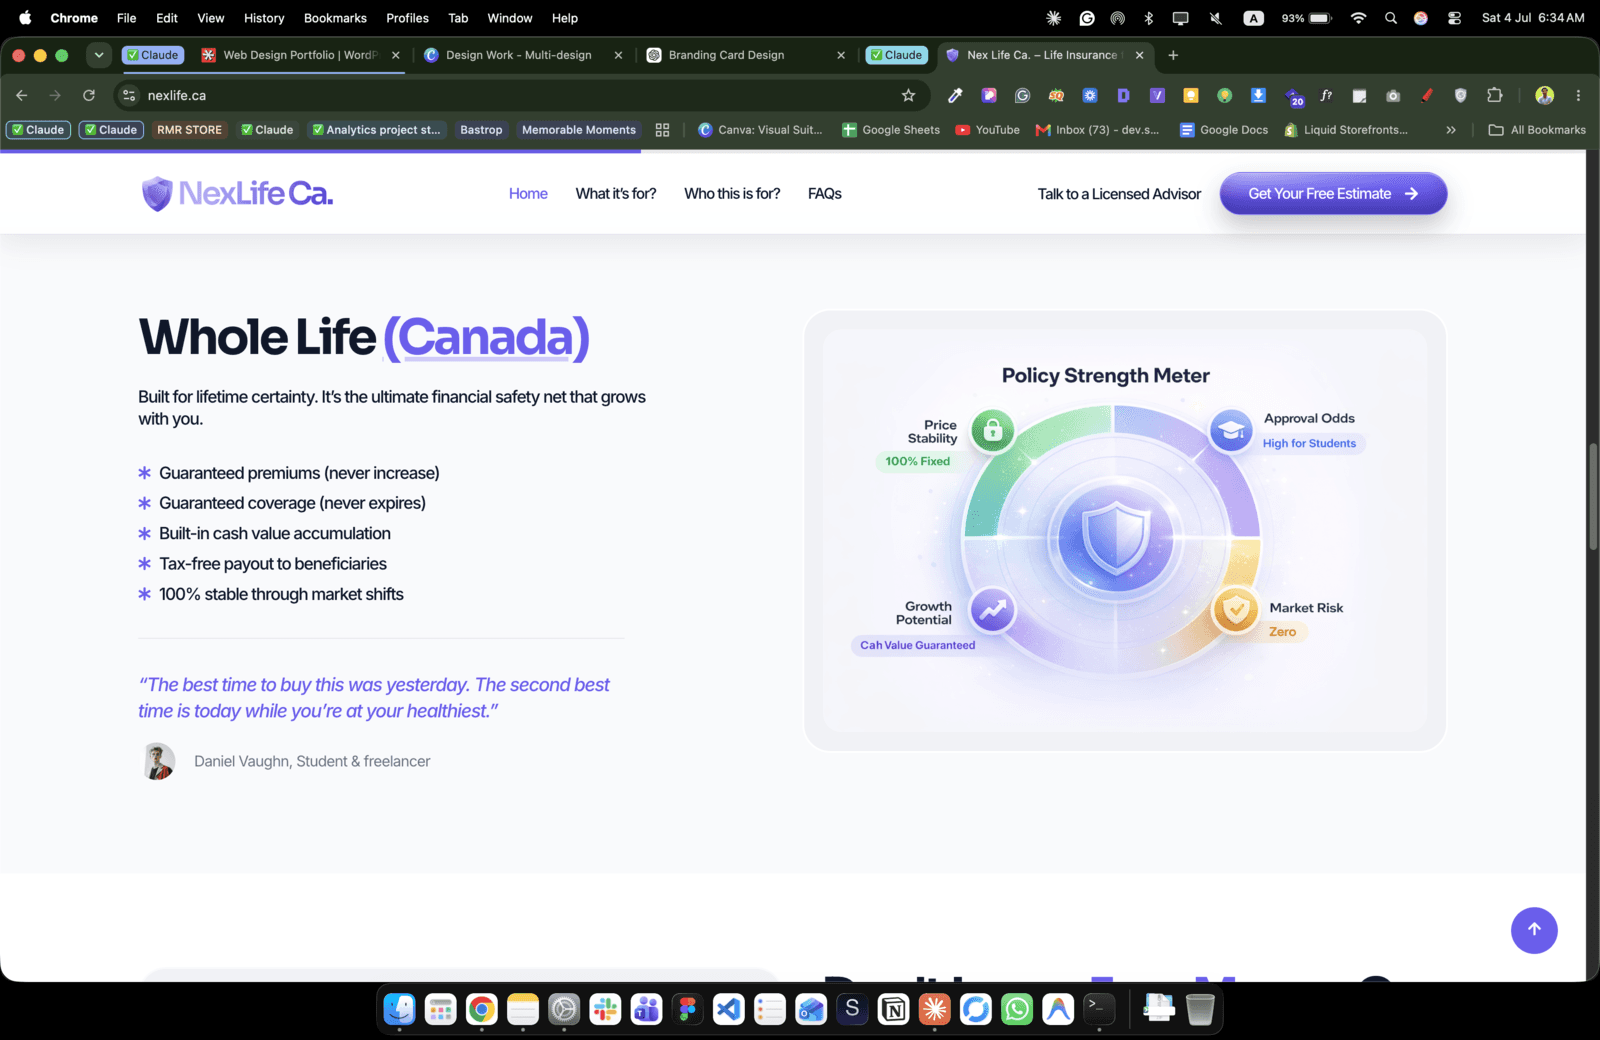Image resolution: width=1600 pixels, height=1040 pixels.
Task: Open the Inbox (73) Gmail bookmark
Action: pos(1098,130)
